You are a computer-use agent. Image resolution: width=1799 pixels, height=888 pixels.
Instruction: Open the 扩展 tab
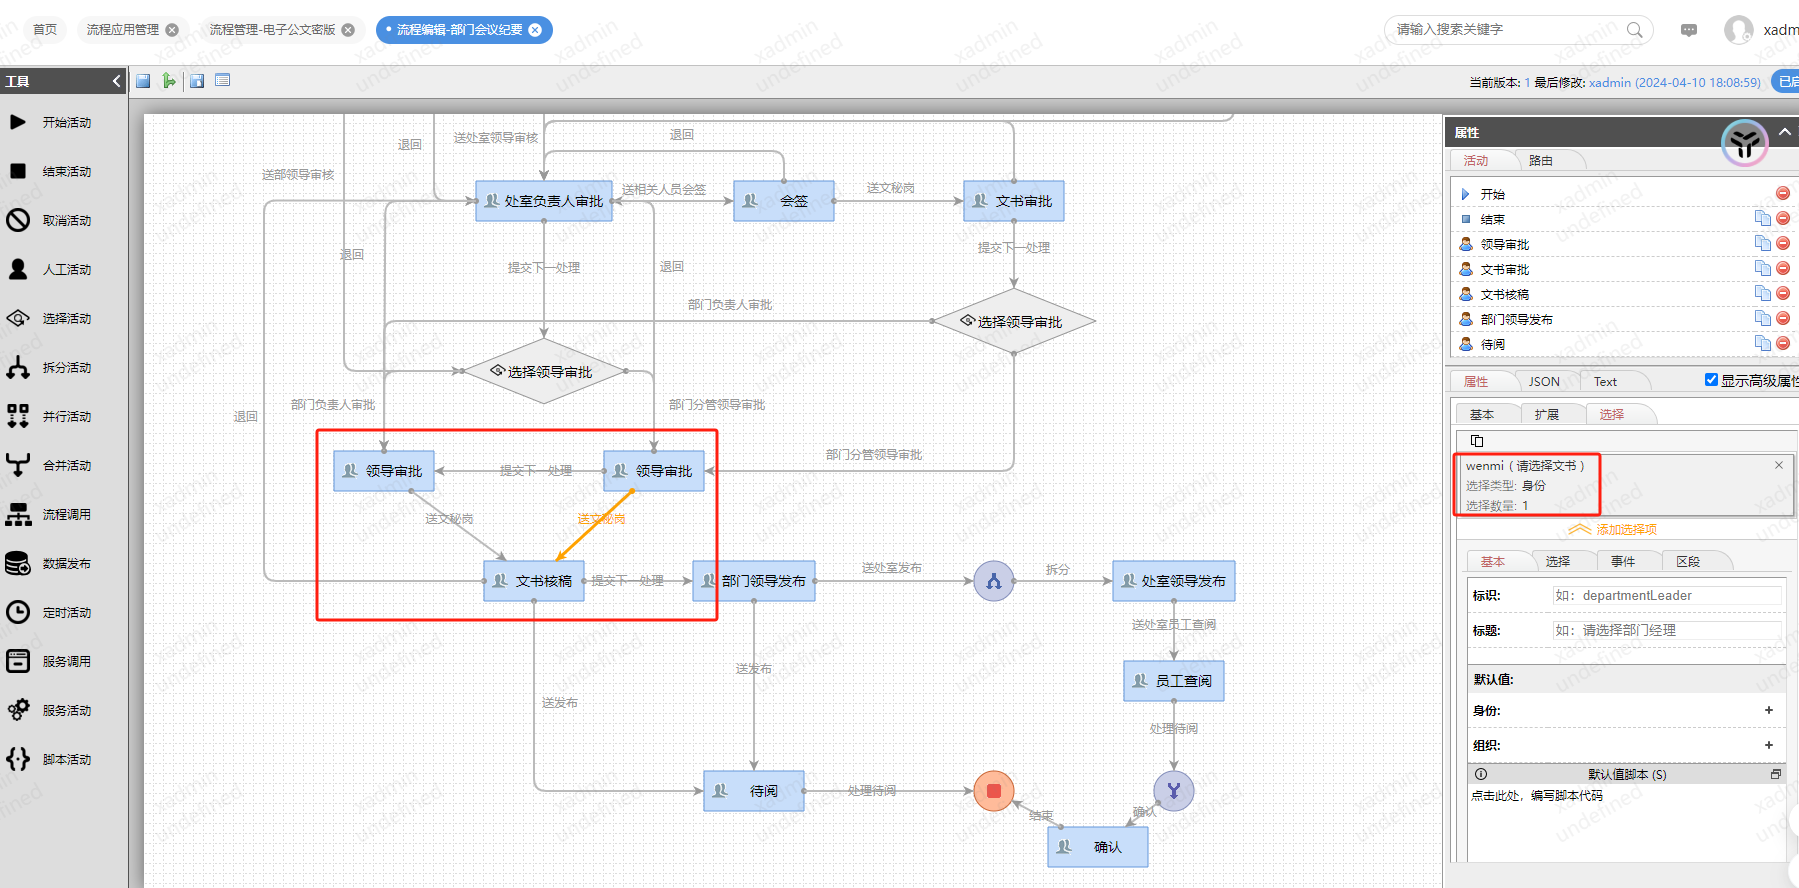(1547, 415)
